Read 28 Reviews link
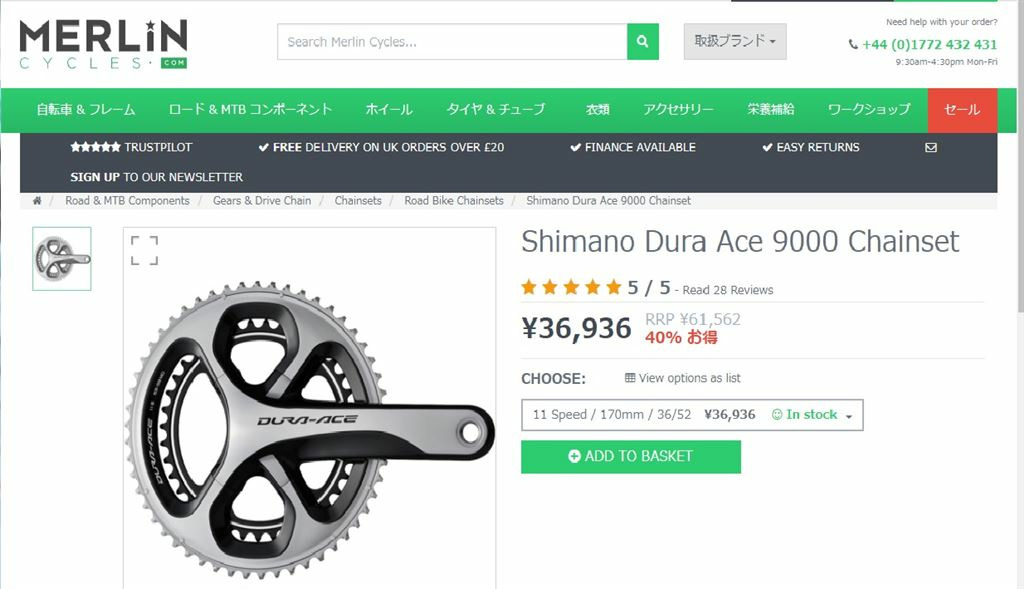The width and height of the screenshot is (1024, 589). 728,290
